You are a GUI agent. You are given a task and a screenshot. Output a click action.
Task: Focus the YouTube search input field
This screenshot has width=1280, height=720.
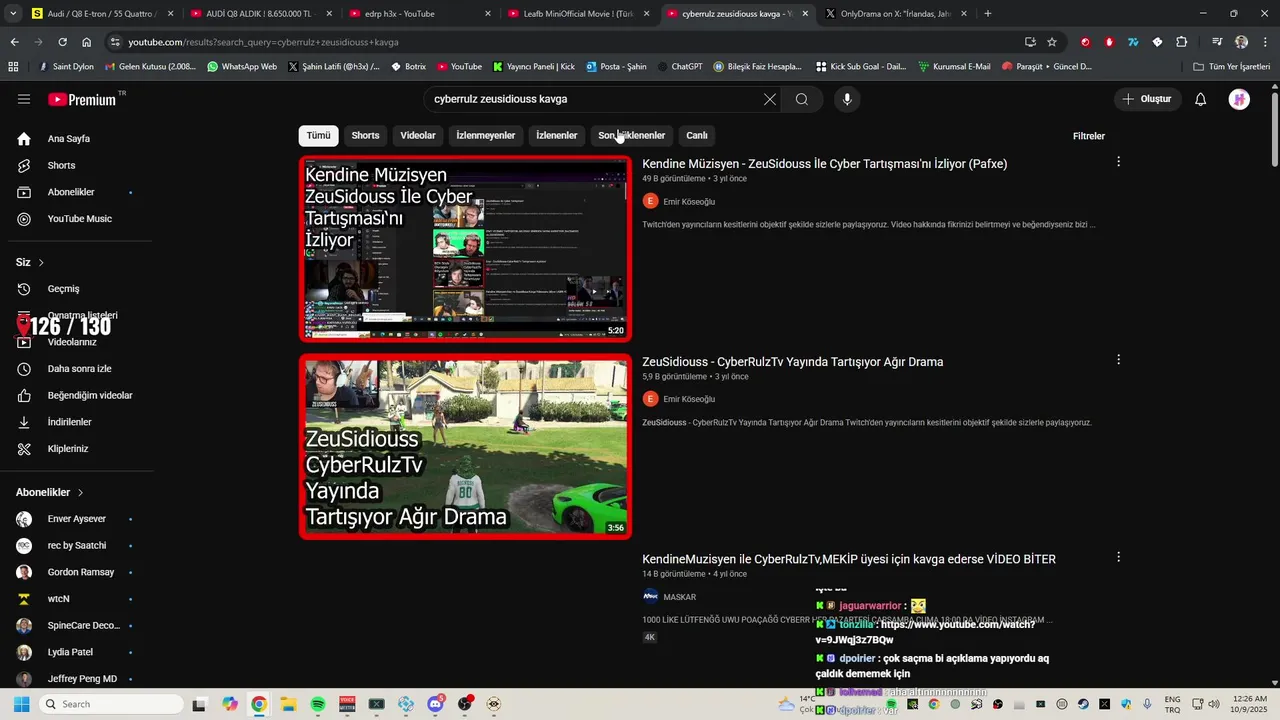tap(593, 99)
